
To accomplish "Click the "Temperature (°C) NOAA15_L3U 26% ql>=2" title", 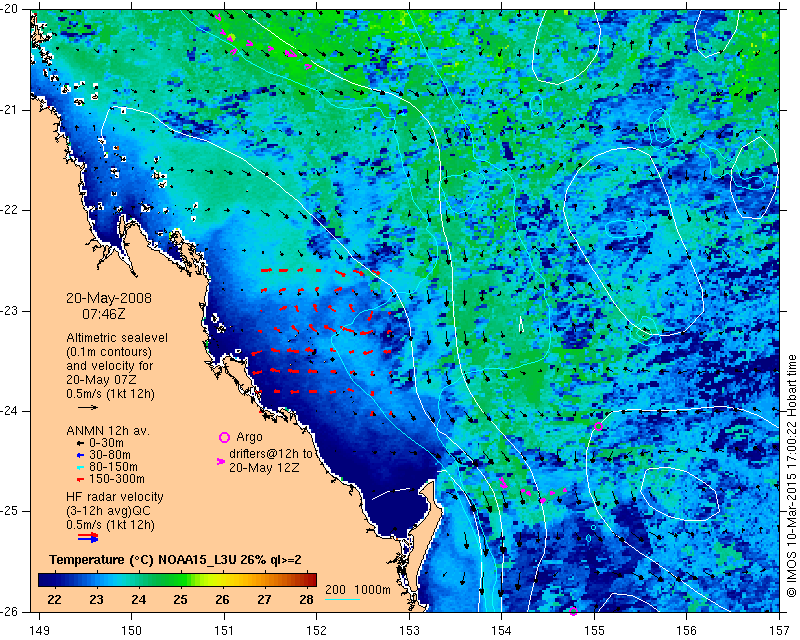I will point(175,559).
